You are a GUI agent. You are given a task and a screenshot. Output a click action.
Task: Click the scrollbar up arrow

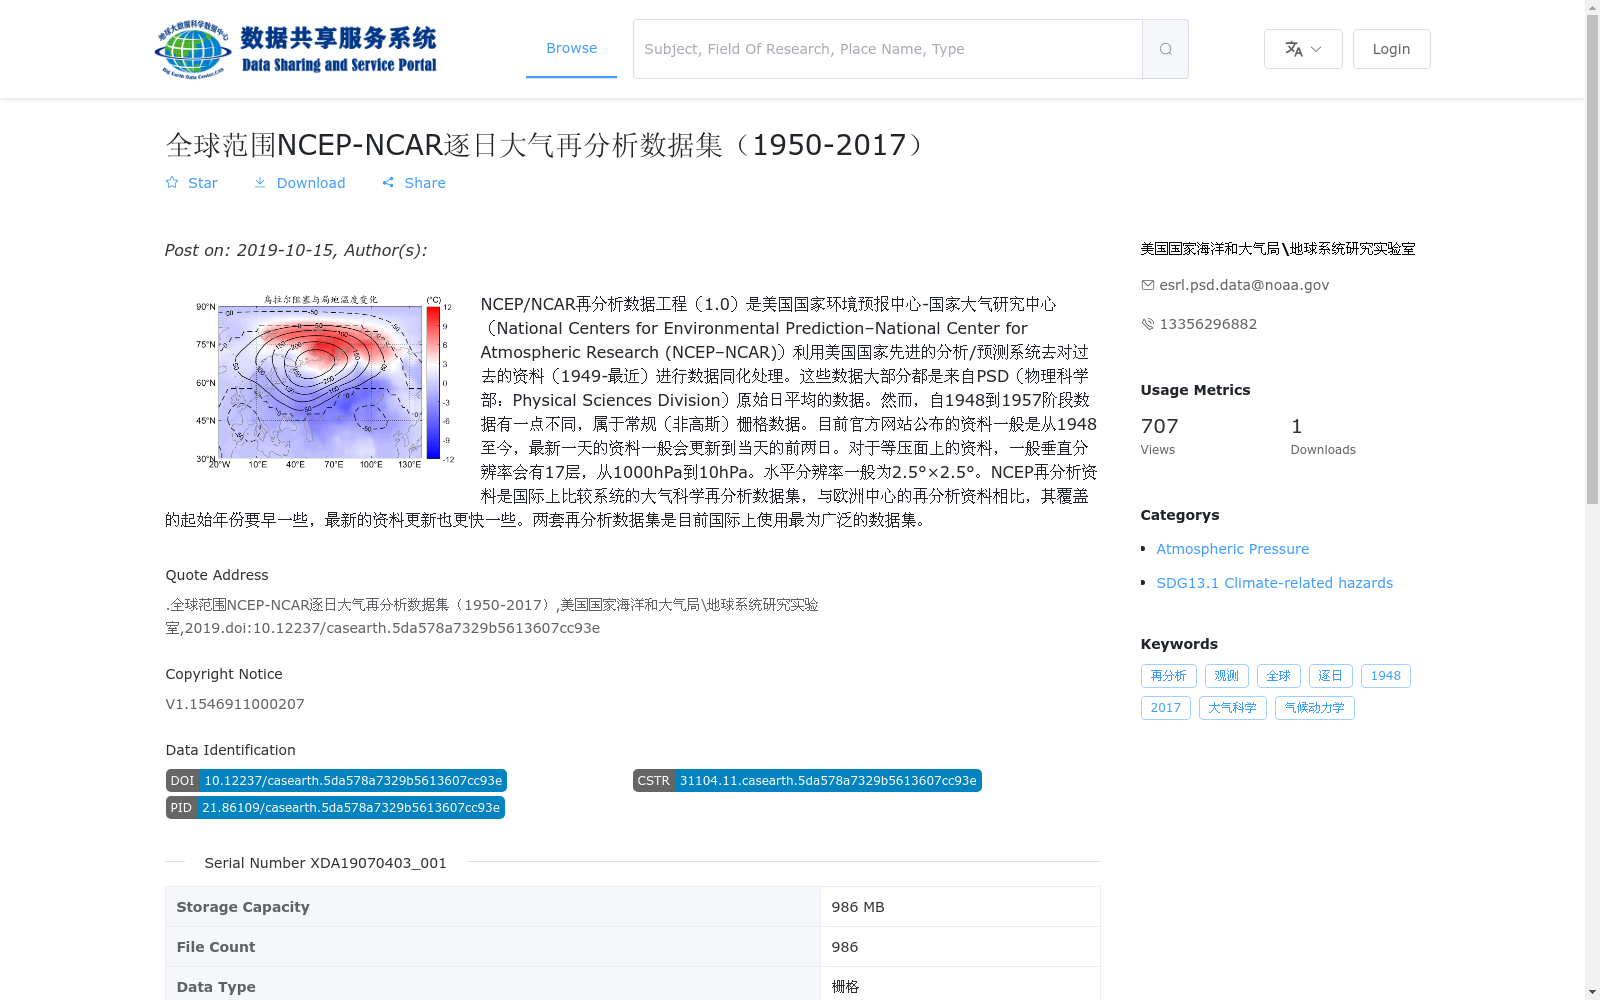[1592, 7]
